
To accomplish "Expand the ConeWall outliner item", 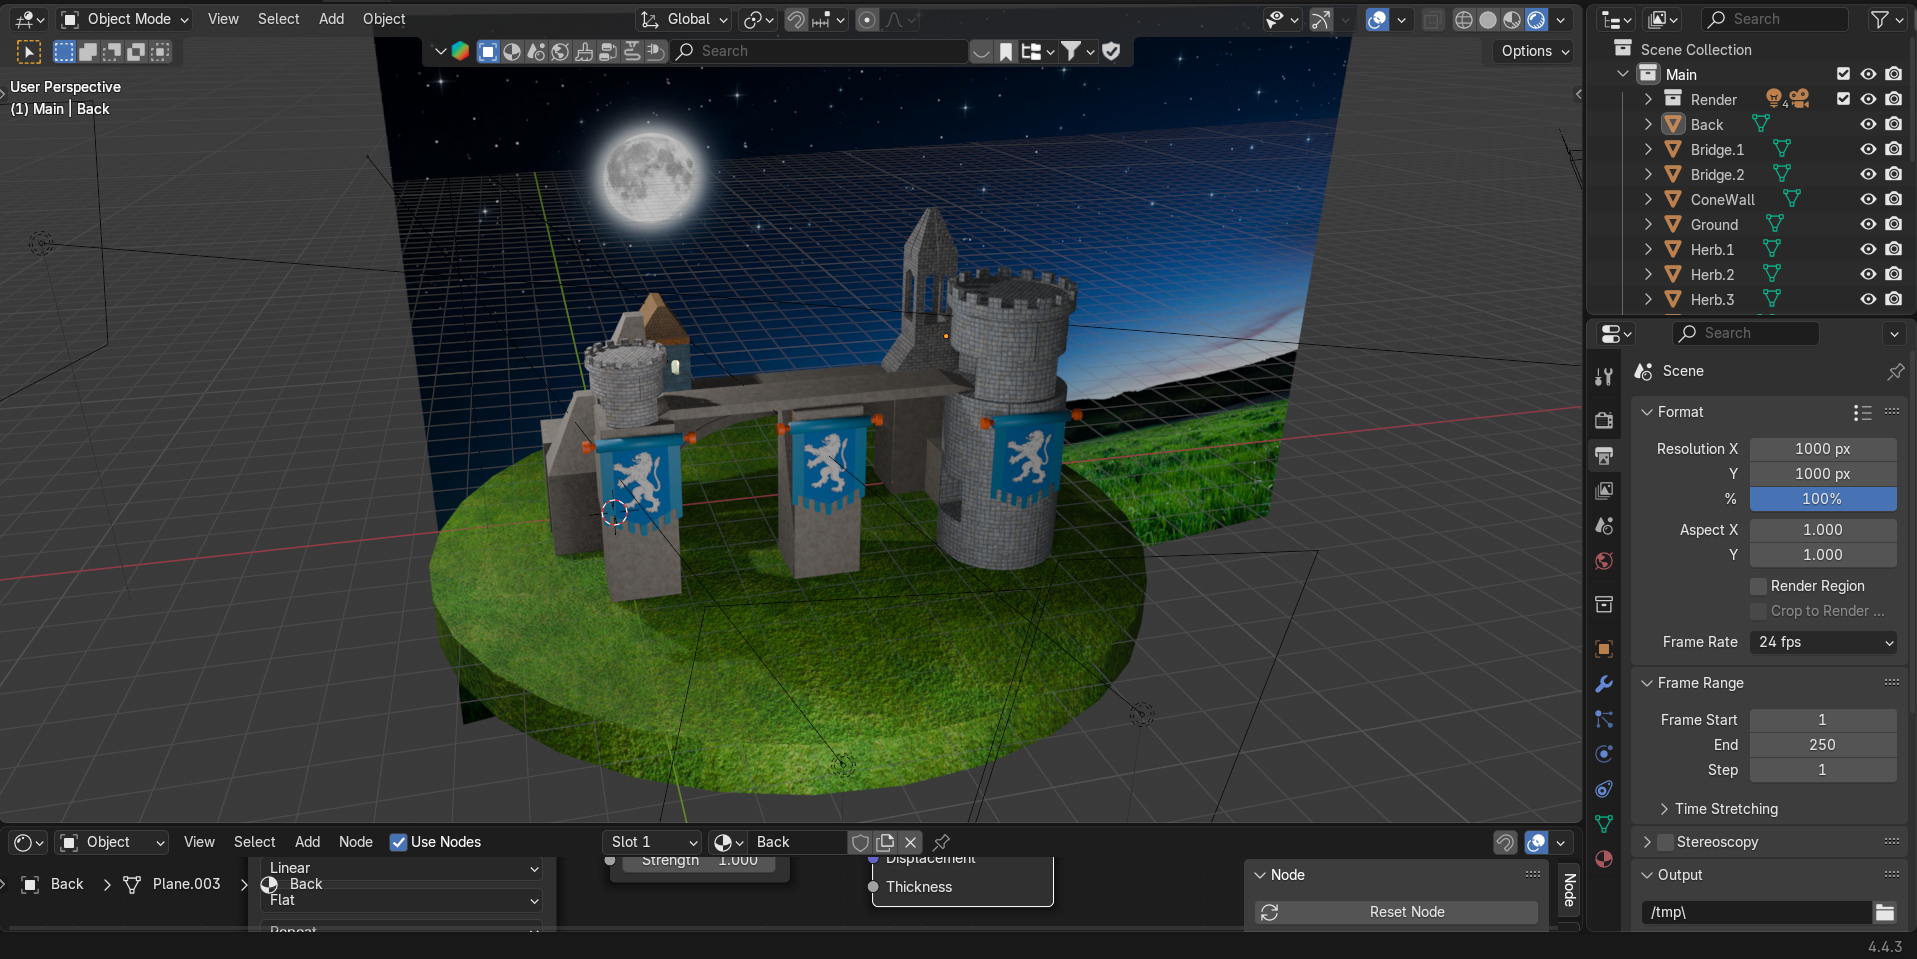I will coord(1648,199).
